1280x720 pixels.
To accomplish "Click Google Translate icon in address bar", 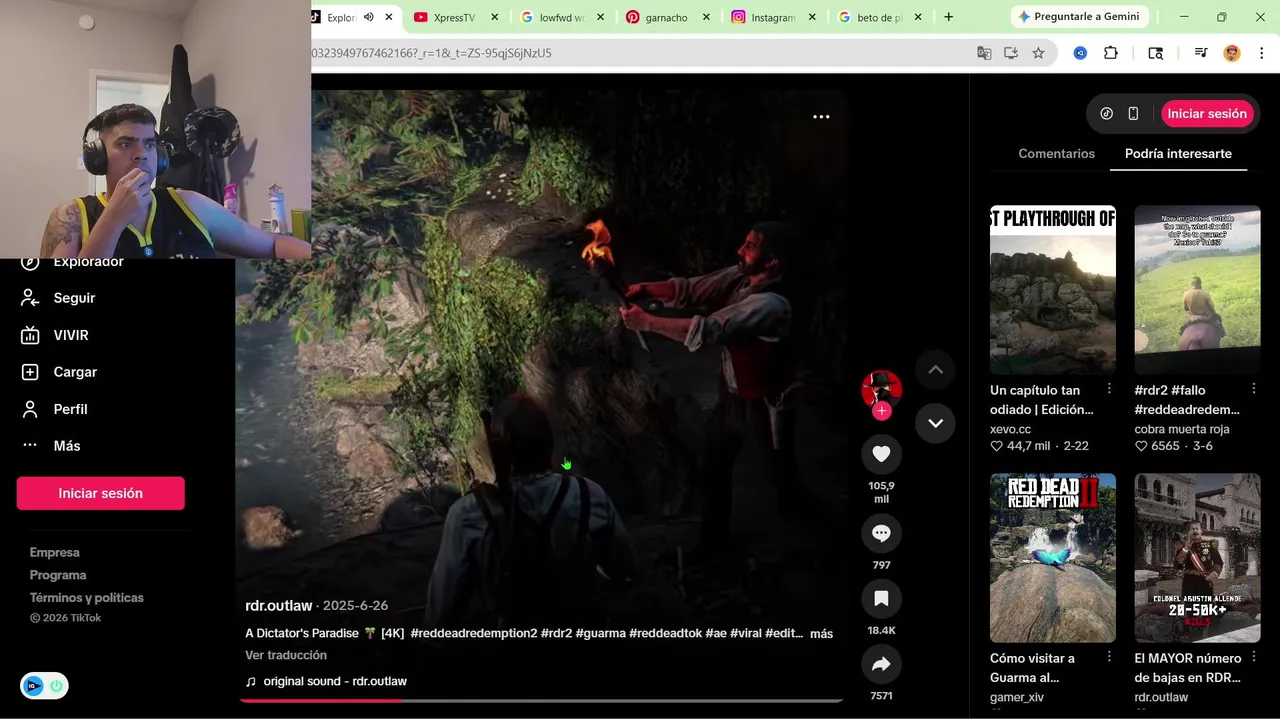I will pos(984,53).
